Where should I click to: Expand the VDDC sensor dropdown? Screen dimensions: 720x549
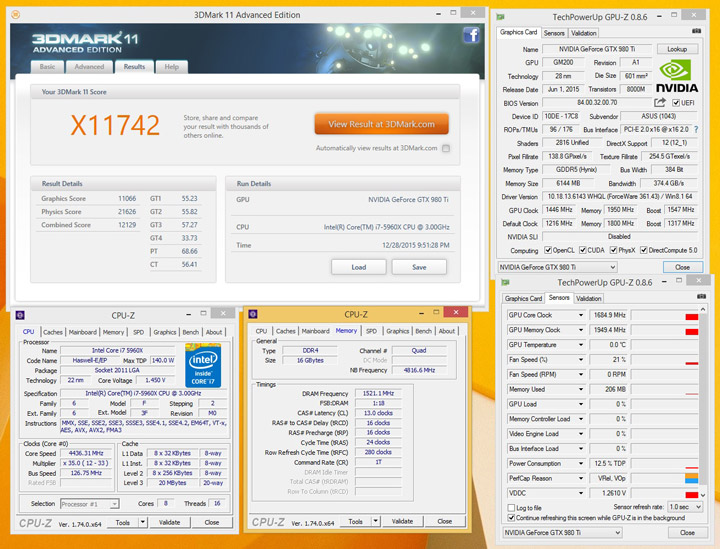pos(581,493)
